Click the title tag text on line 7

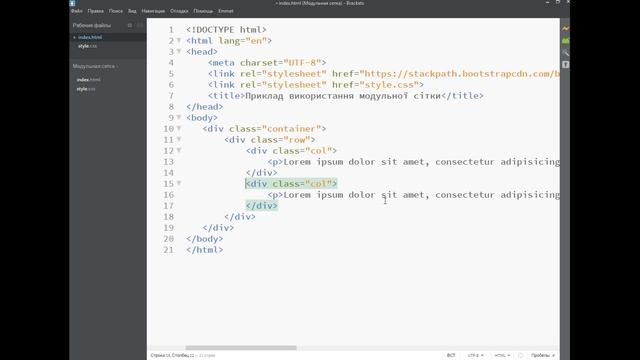(x=343, y=96)
